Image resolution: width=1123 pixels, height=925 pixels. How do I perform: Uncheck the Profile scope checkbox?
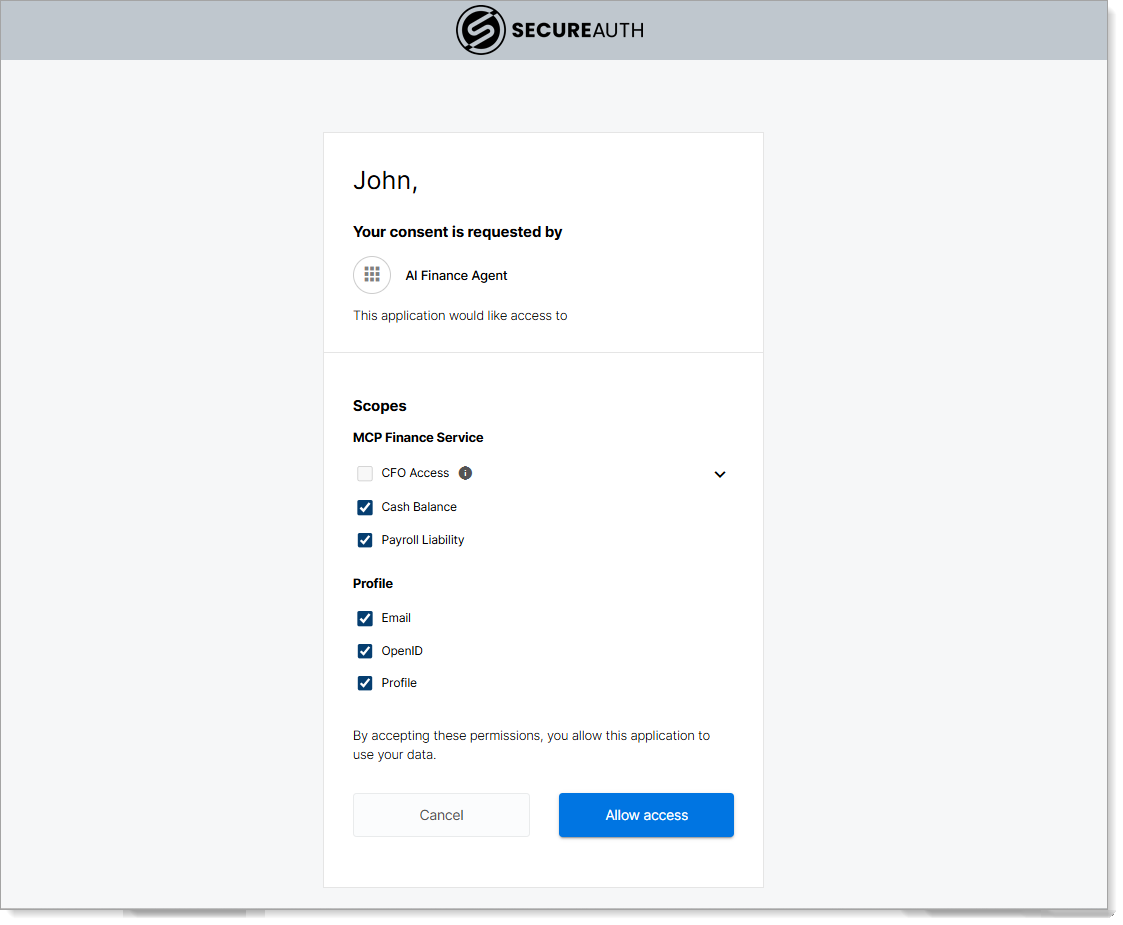(365, 683)
